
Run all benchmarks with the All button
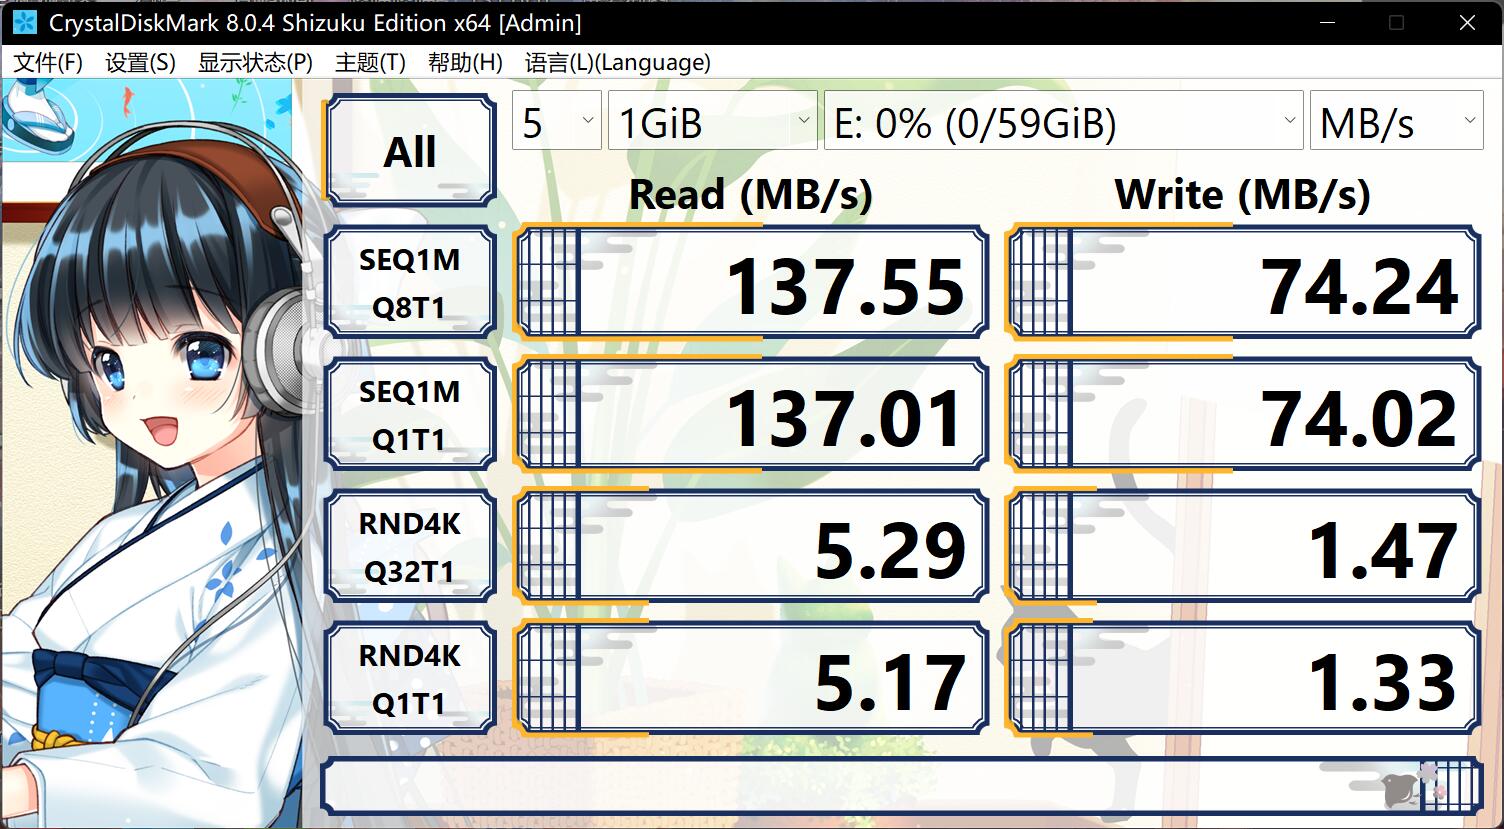[410, 151]
